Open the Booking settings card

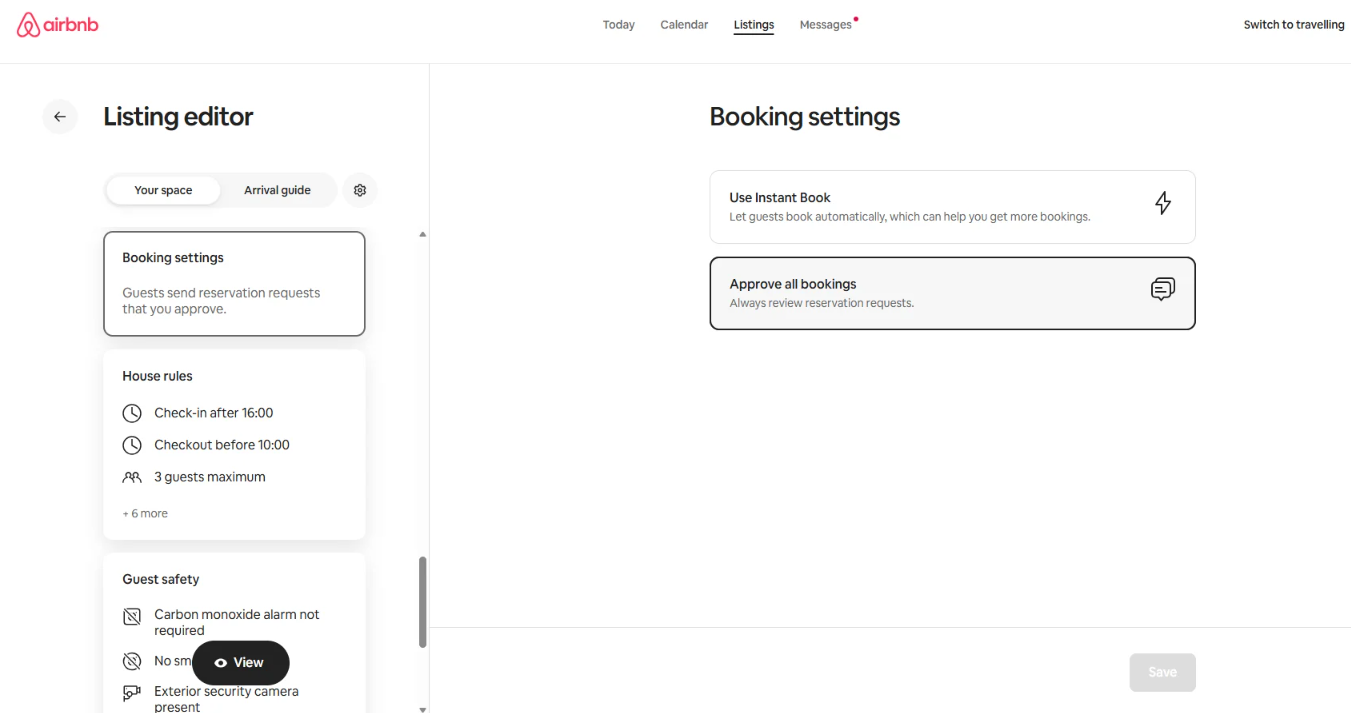click(x=234, y=284)
